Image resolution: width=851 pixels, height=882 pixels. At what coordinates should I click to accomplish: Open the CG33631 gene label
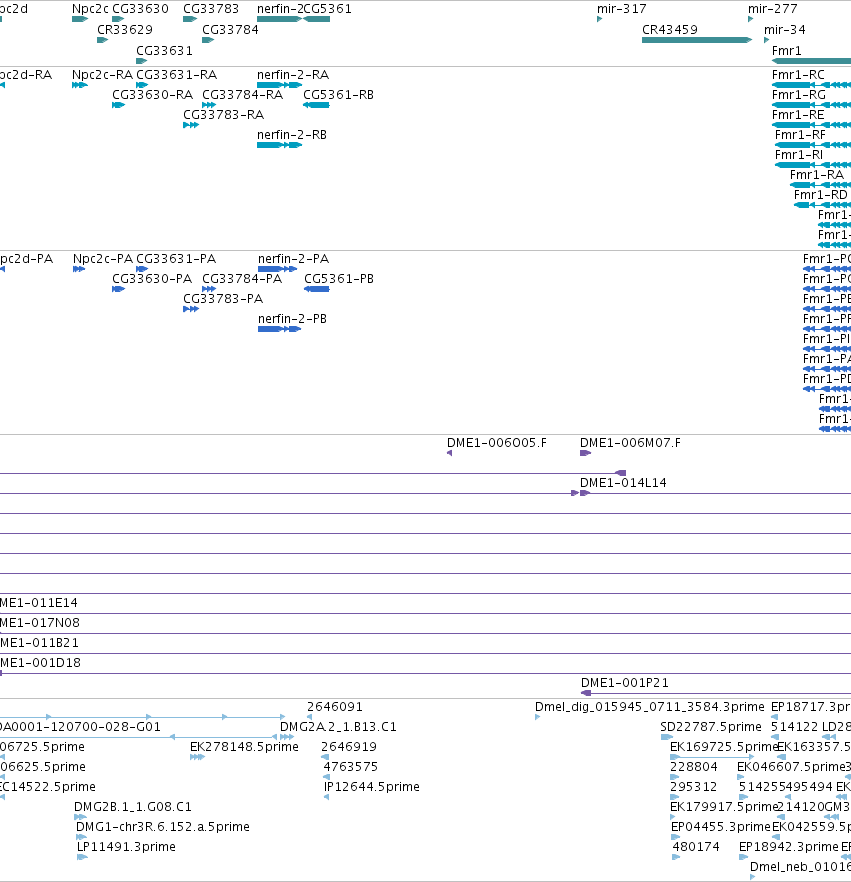[x=164, y=51]
